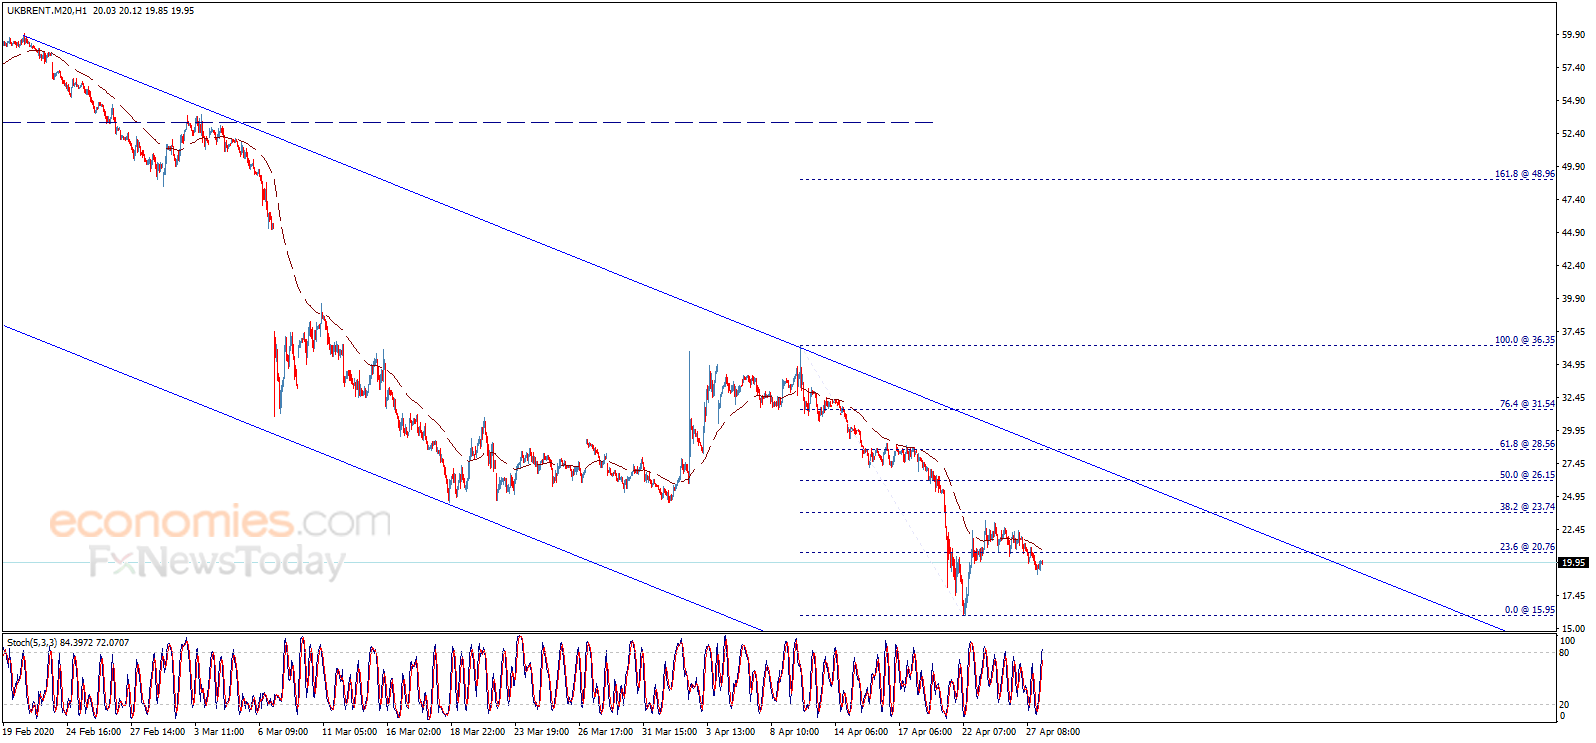Click the UKBRENT.M20,H1 chart title

(x=46, y=11)
